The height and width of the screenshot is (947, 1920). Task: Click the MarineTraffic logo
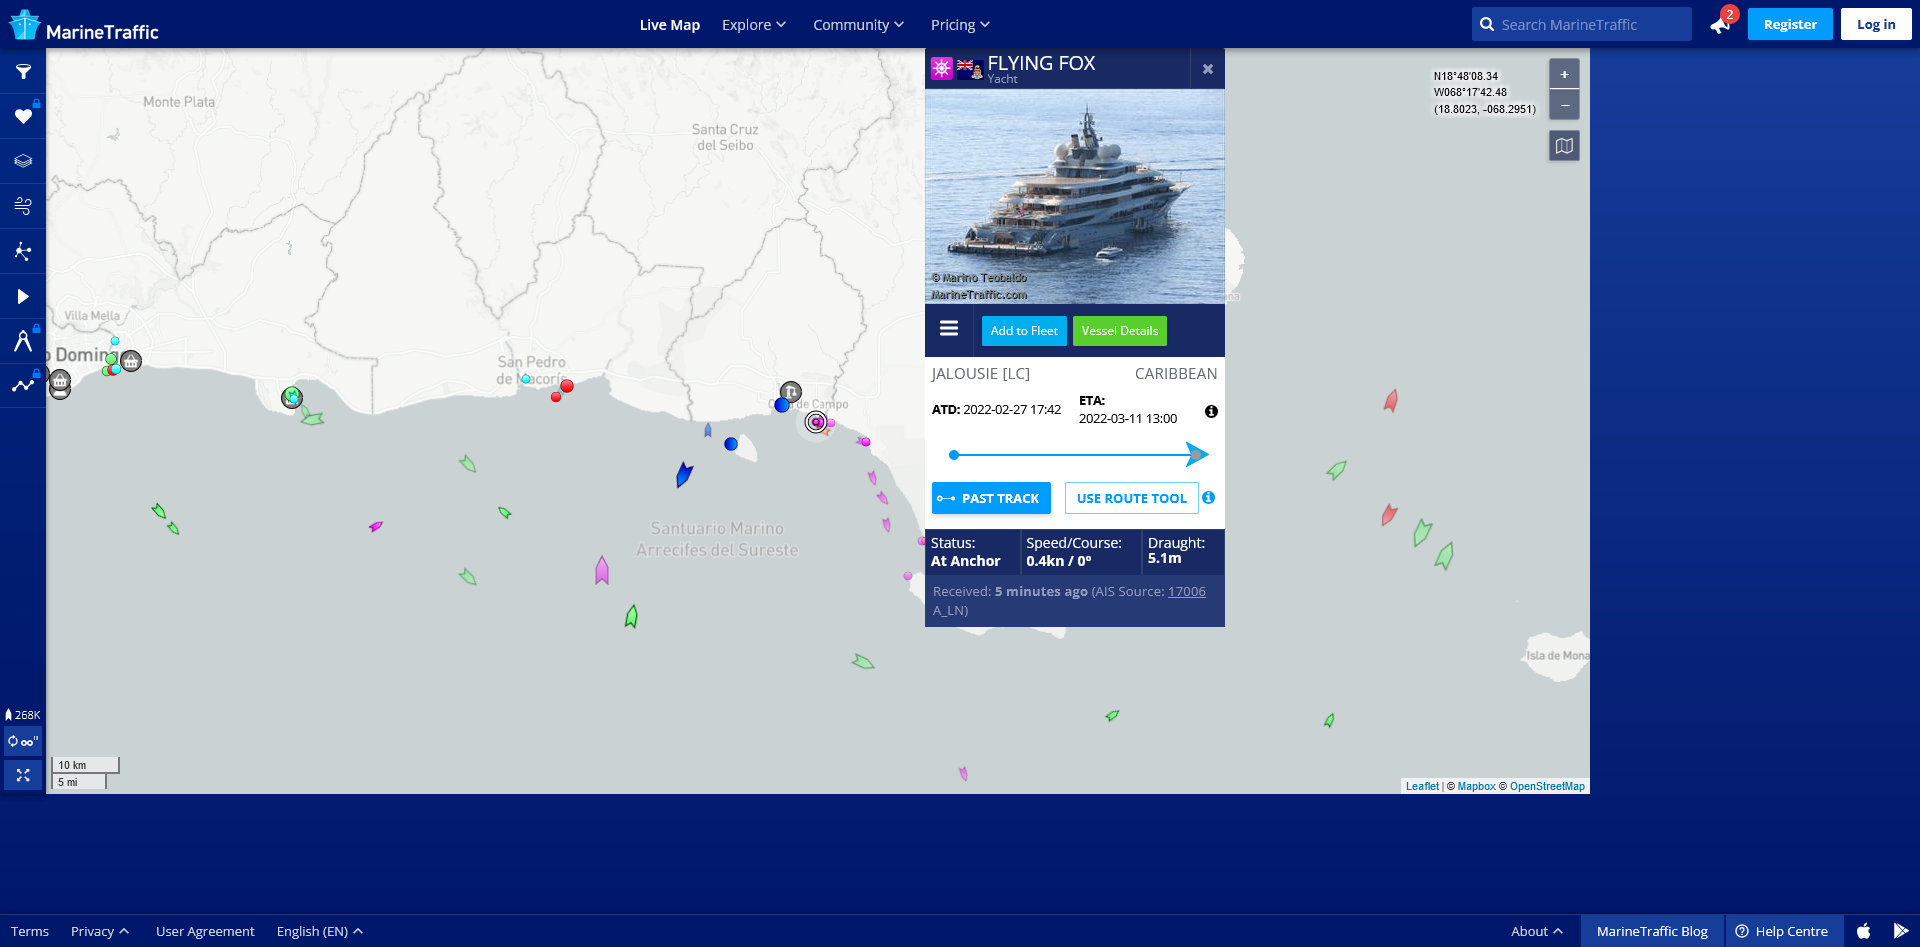click(x=84, y=26)
